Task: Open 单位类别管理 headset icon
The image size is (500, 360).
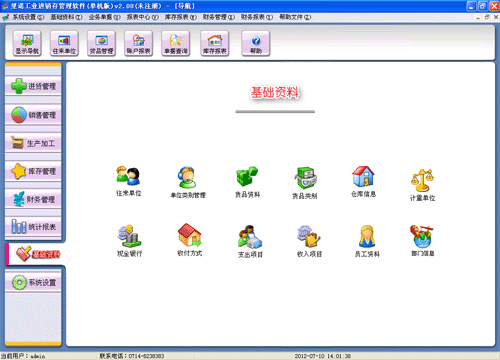Action: 187,177
